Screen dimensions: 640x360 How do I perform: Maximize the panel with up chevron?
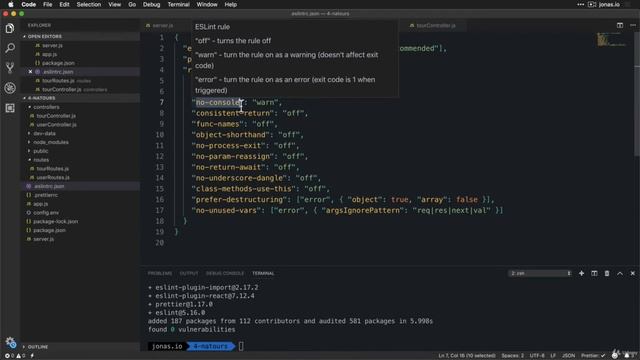[x=620, y=273]
